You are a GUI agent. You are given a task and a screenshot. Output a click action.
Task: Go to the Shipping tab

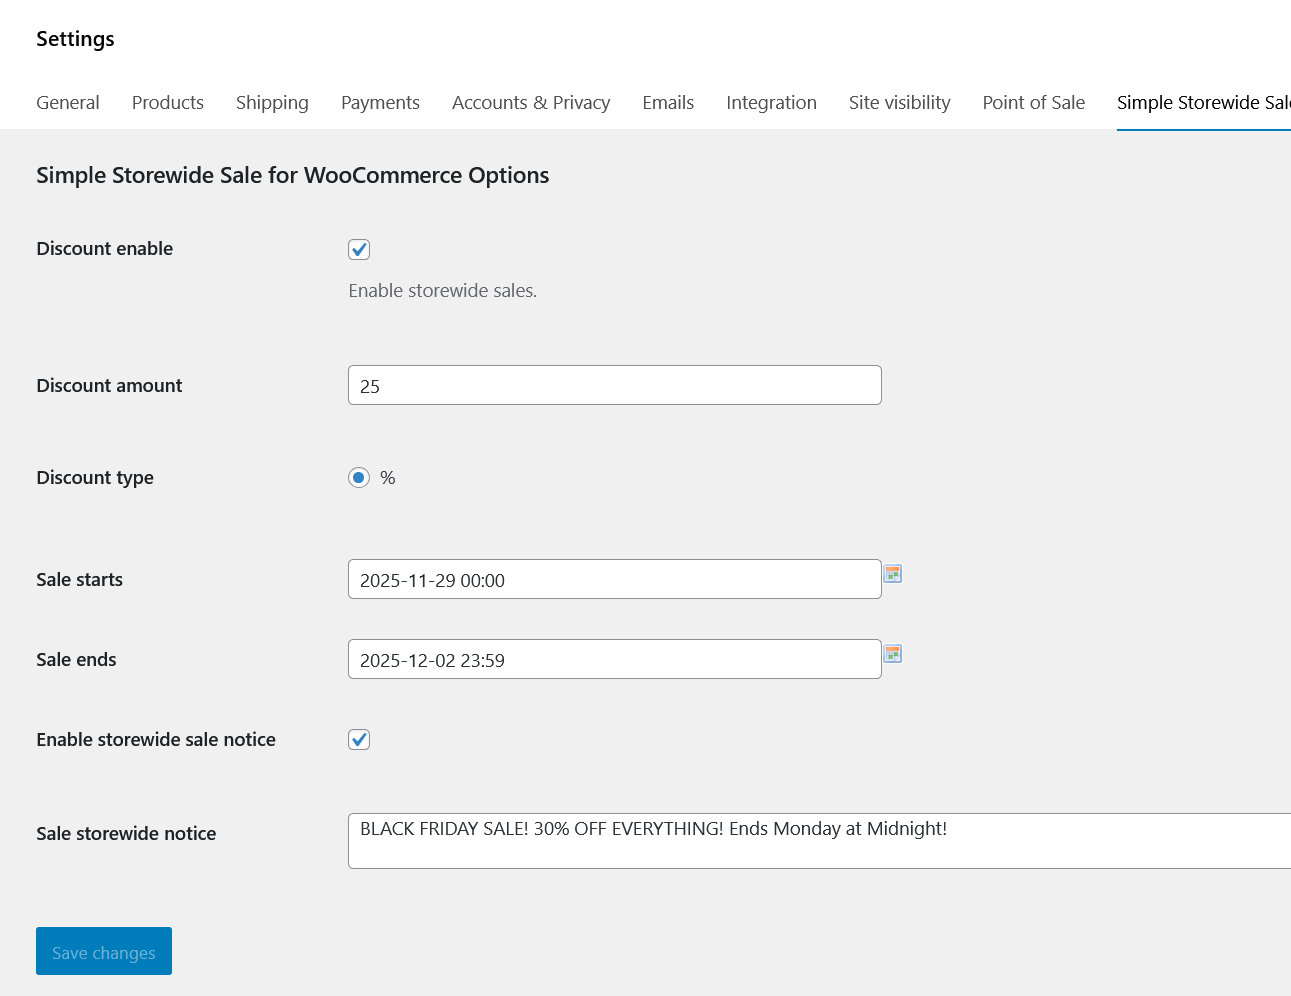pyautogui.click(x=272, y=103)
